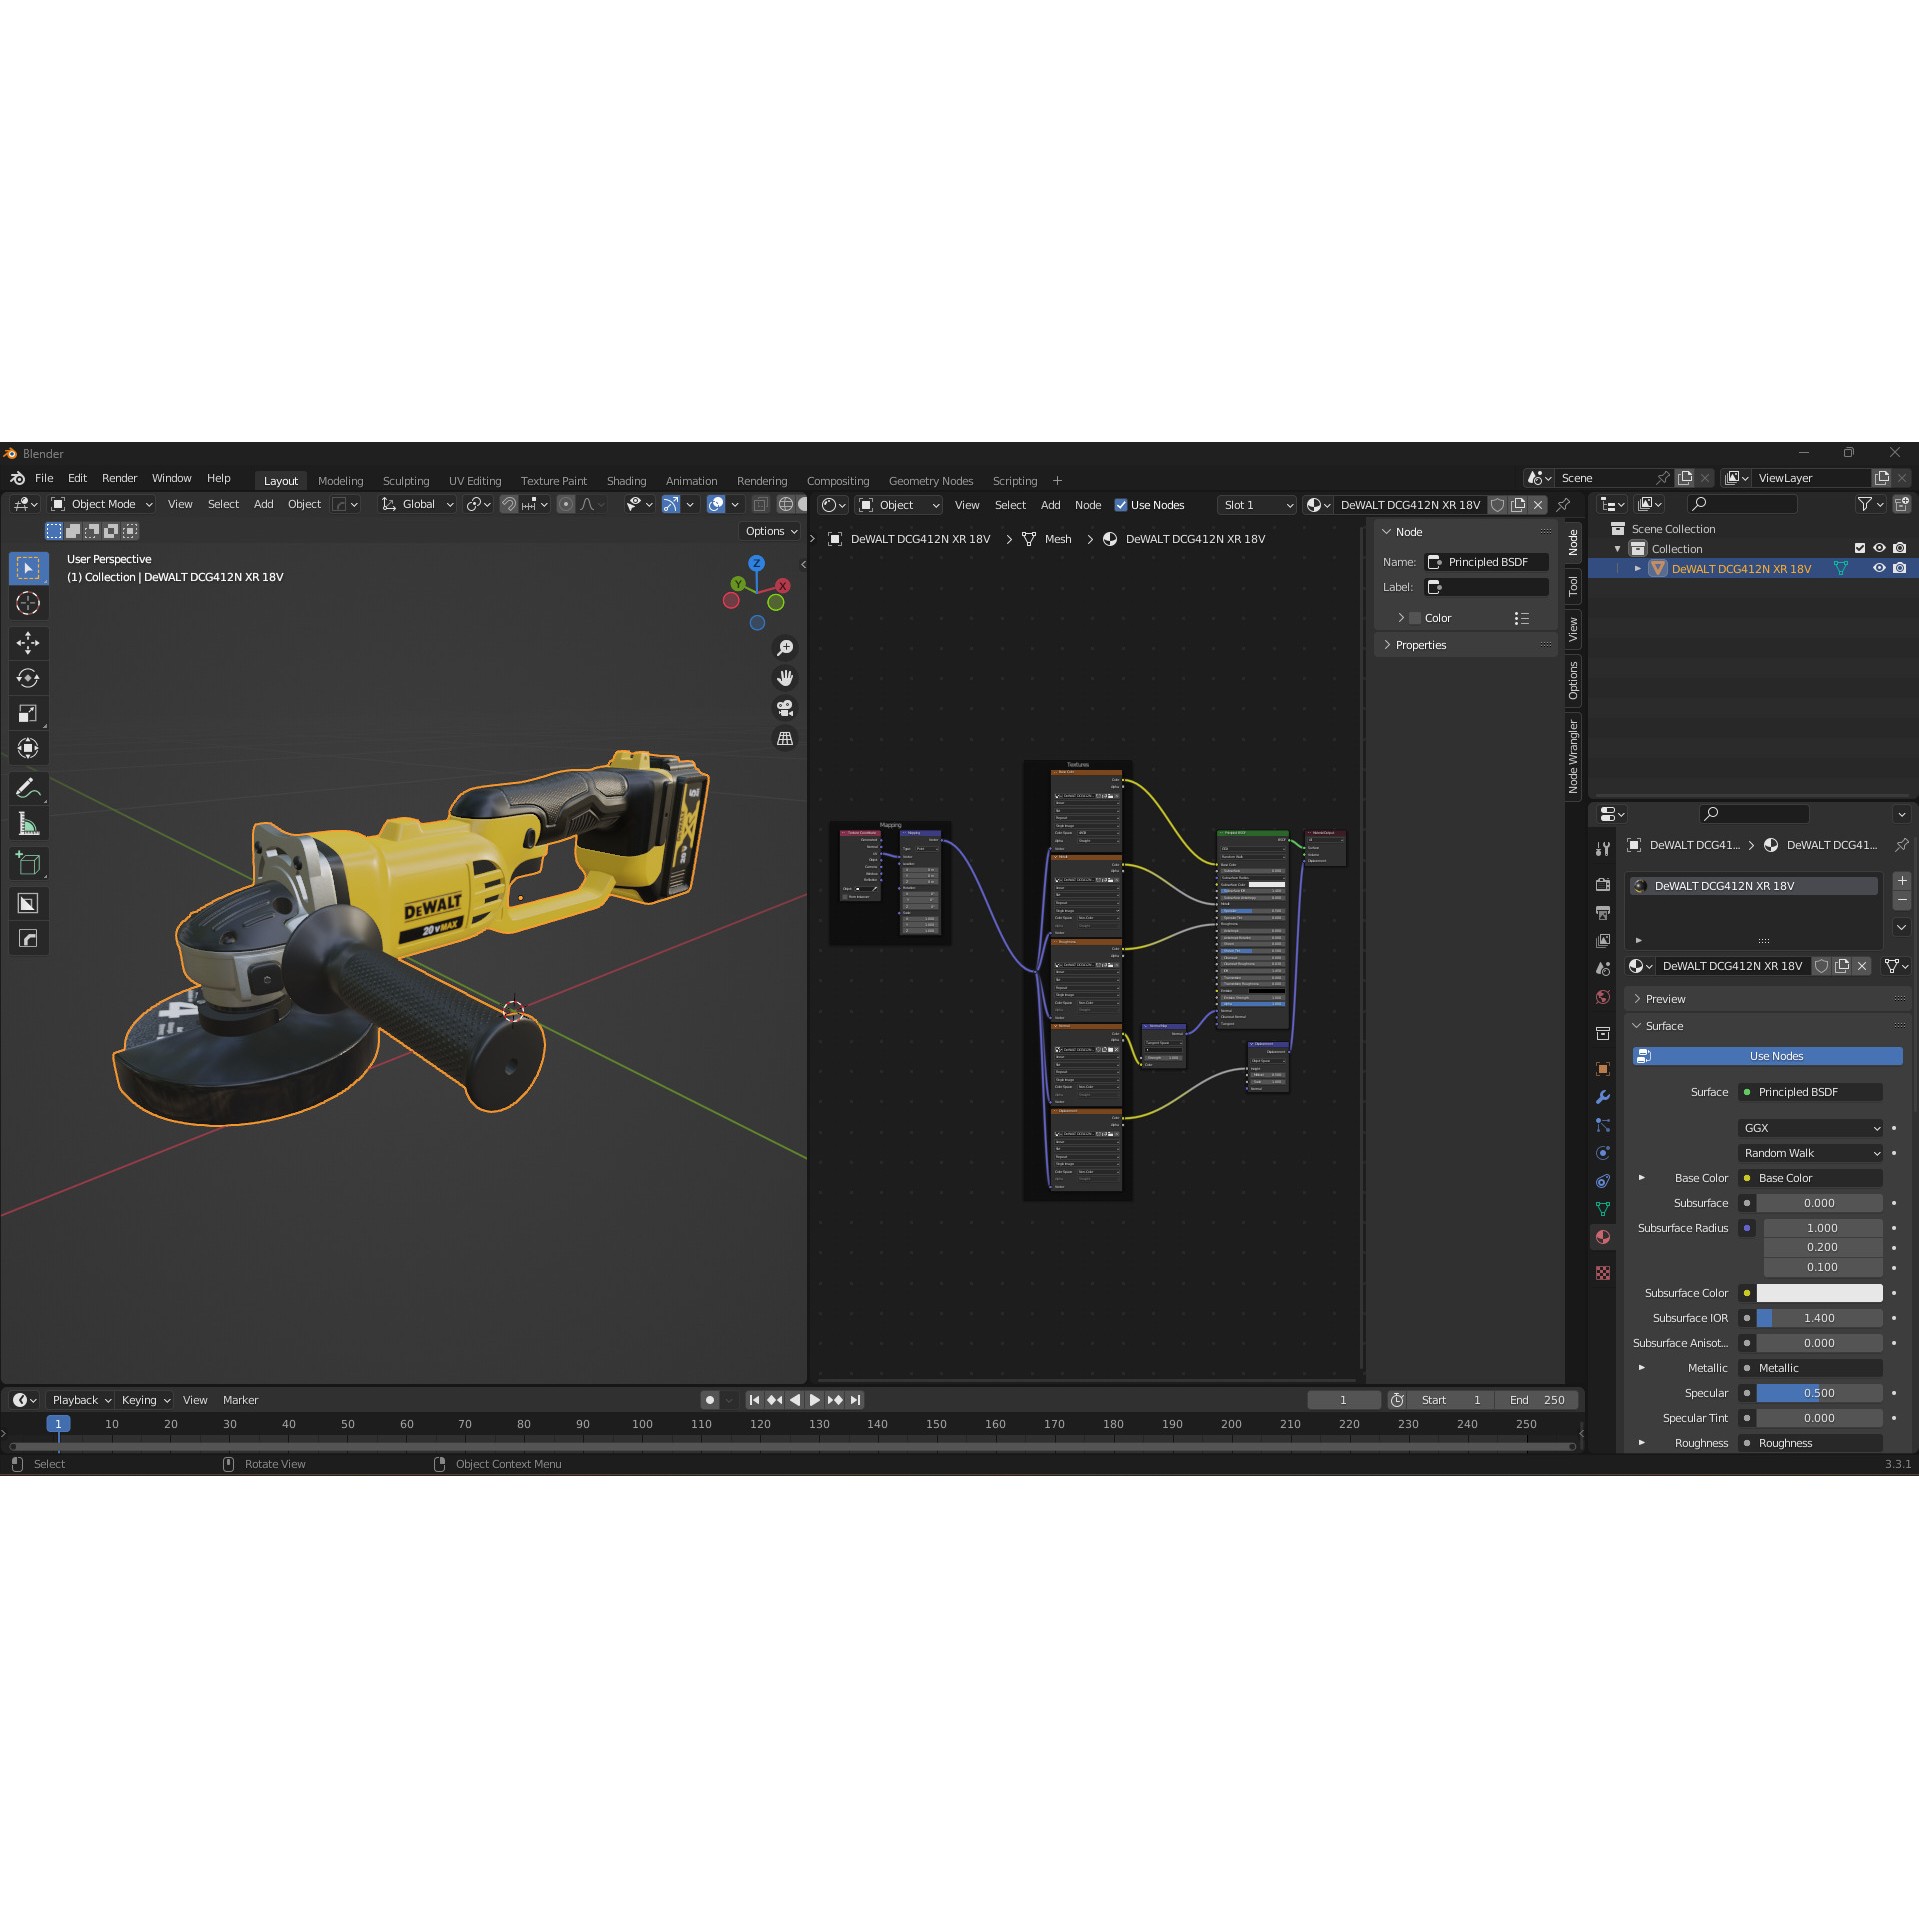Click the Subsurface Color white swatch
The height and width of the screenshot is (1919, 1919).
coord(1820,1293)
